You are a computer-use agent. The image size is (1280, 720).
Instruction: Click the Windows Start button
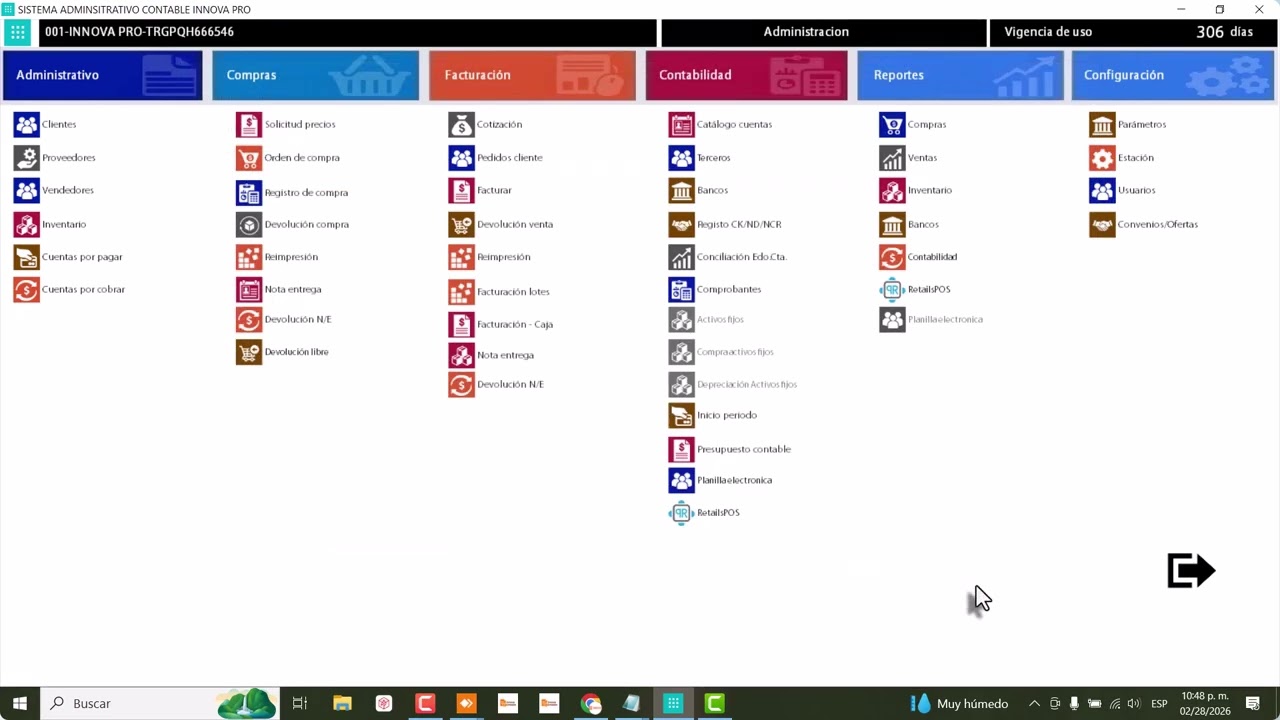click(19, 704)
